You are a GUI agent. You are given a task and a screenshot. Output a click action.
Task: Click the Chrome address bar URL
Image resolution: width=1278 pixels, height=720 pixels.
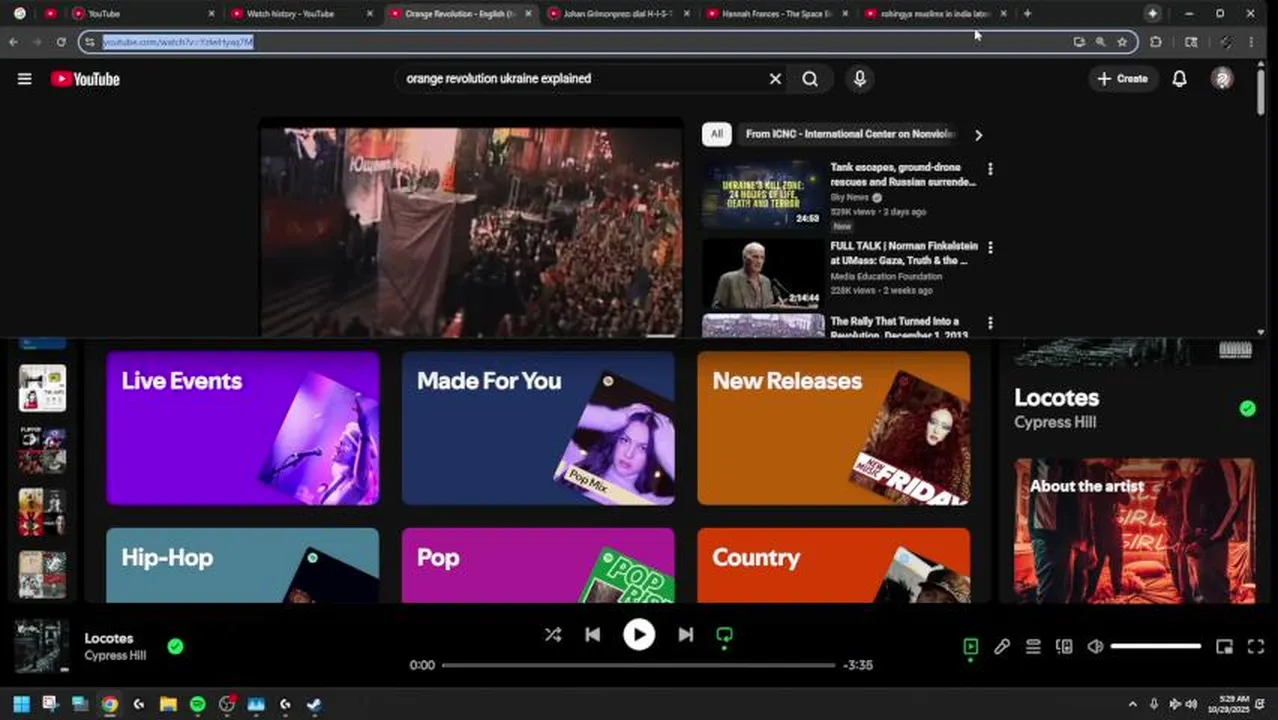point(178,42)
